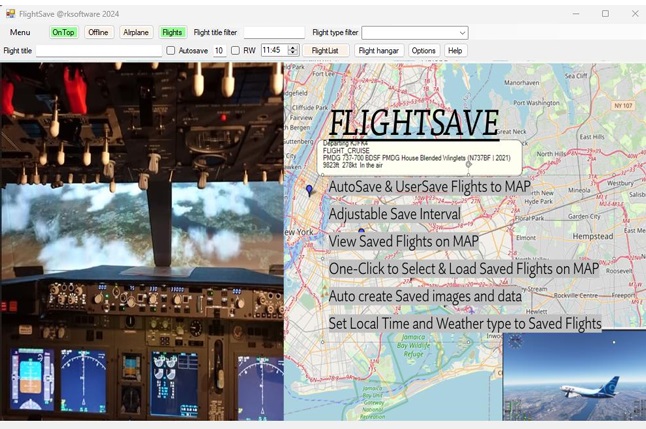Open the Options button
The image size is (646, 429).
pyautogui.click(x=424, y=50)
